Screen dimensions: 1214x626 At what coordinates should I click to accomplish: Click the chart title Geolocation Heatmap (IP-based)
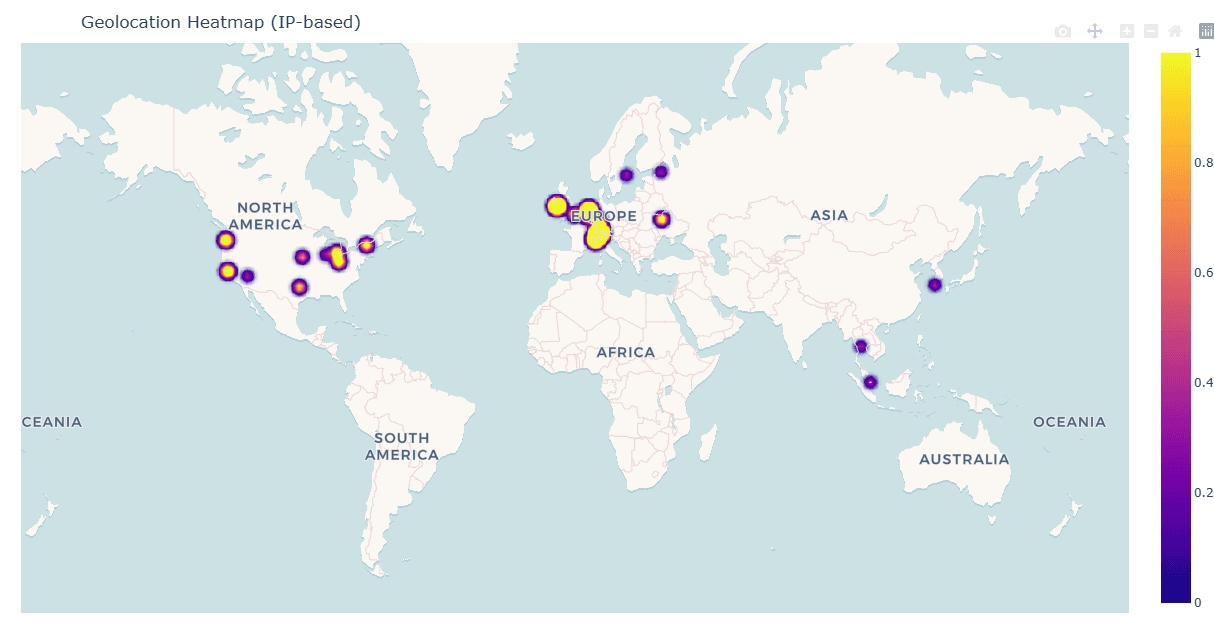tap(222, 22)
